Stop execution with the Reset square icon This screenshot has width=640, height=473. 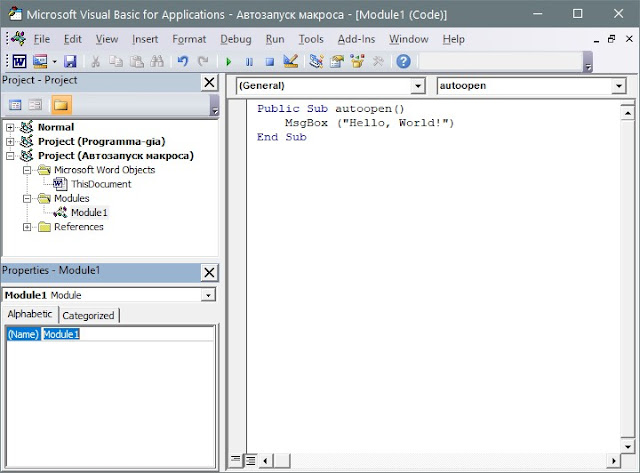pos(269,62)
